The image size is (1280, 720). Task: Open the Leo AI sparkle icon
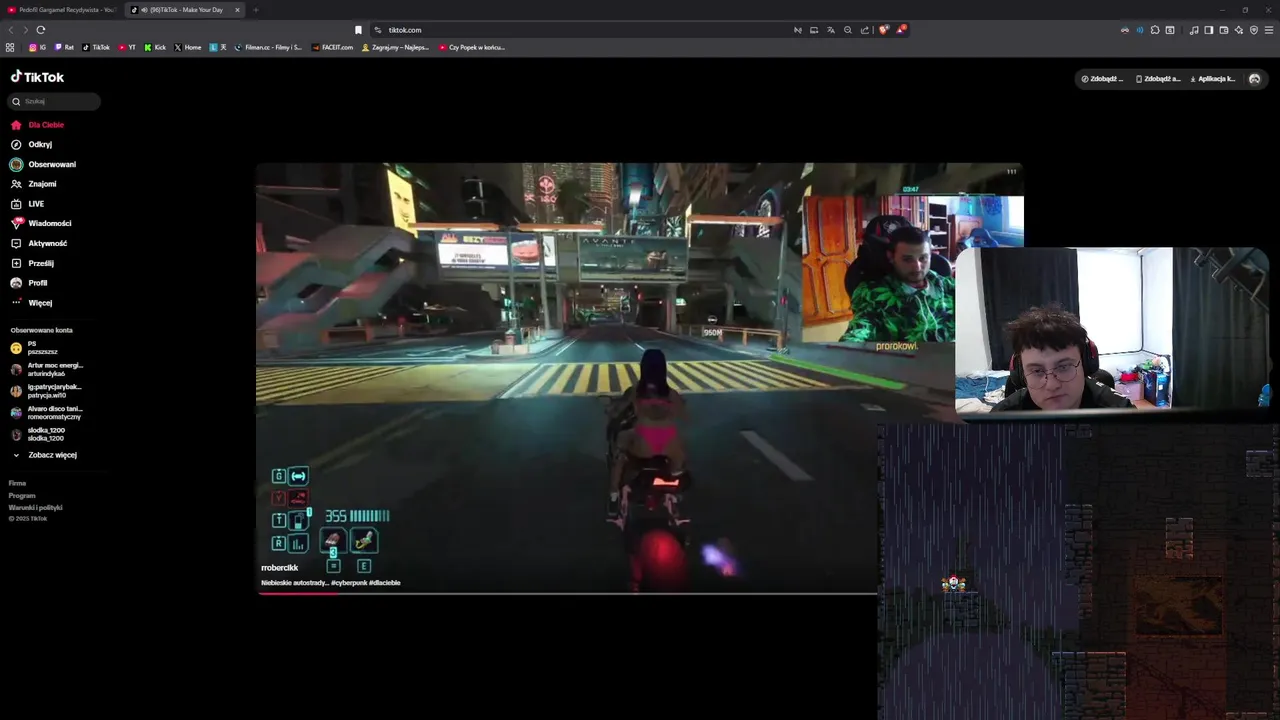coord(1239,30)
